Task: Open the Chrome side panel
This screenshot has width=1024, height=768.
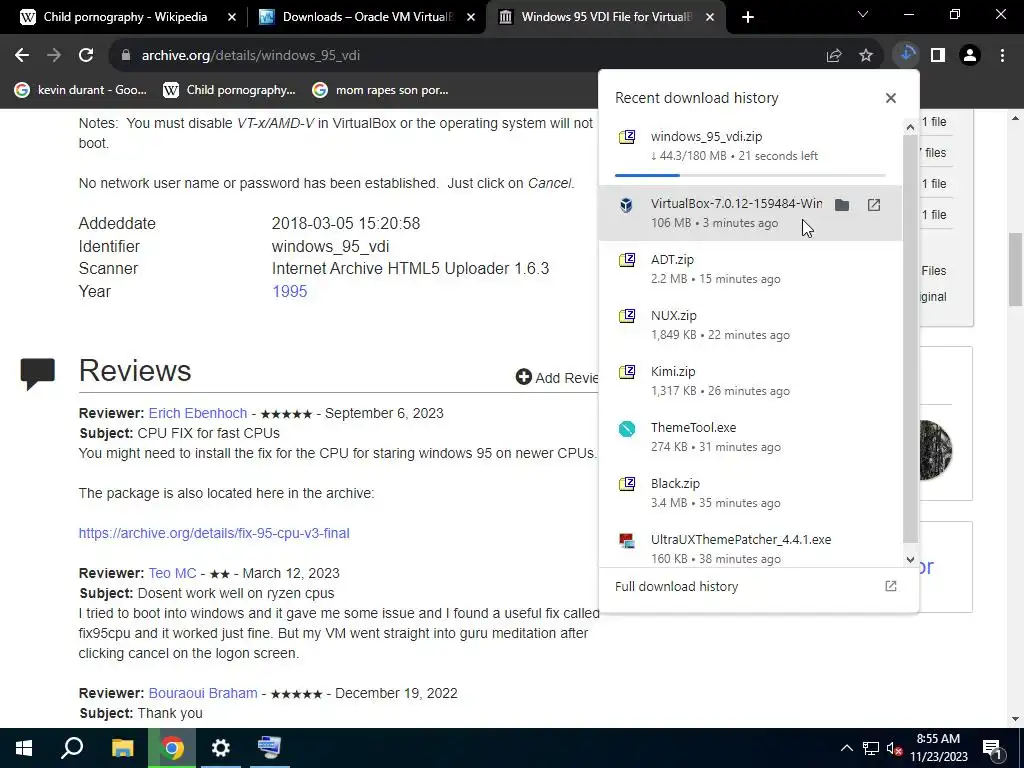Action: click(938, 56)
